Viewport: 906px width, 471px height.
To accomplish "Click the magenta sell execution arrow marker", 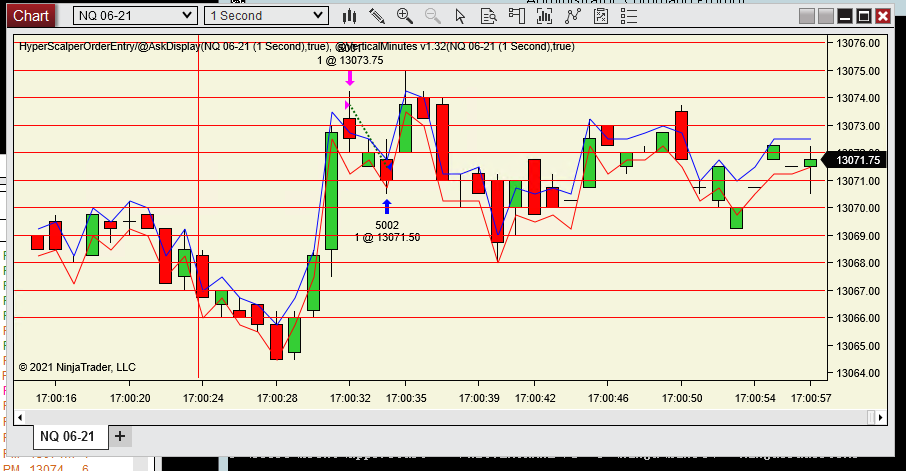I will [350, 78].
